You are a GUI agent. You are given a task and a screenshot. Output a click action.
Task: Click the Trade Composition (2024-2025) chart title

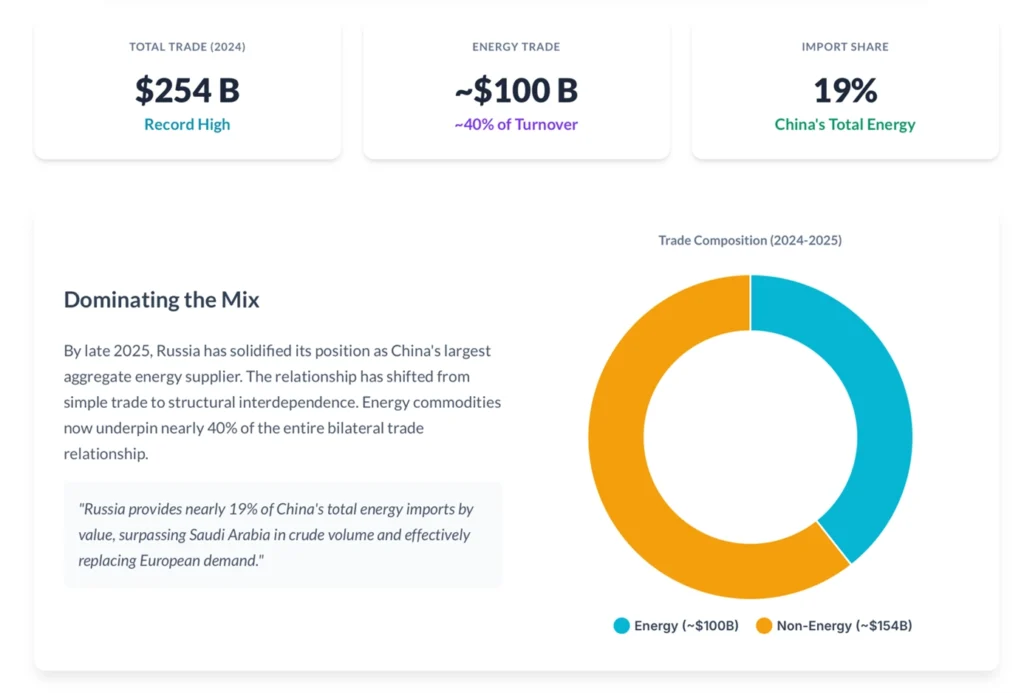click(x=750, y=241)
